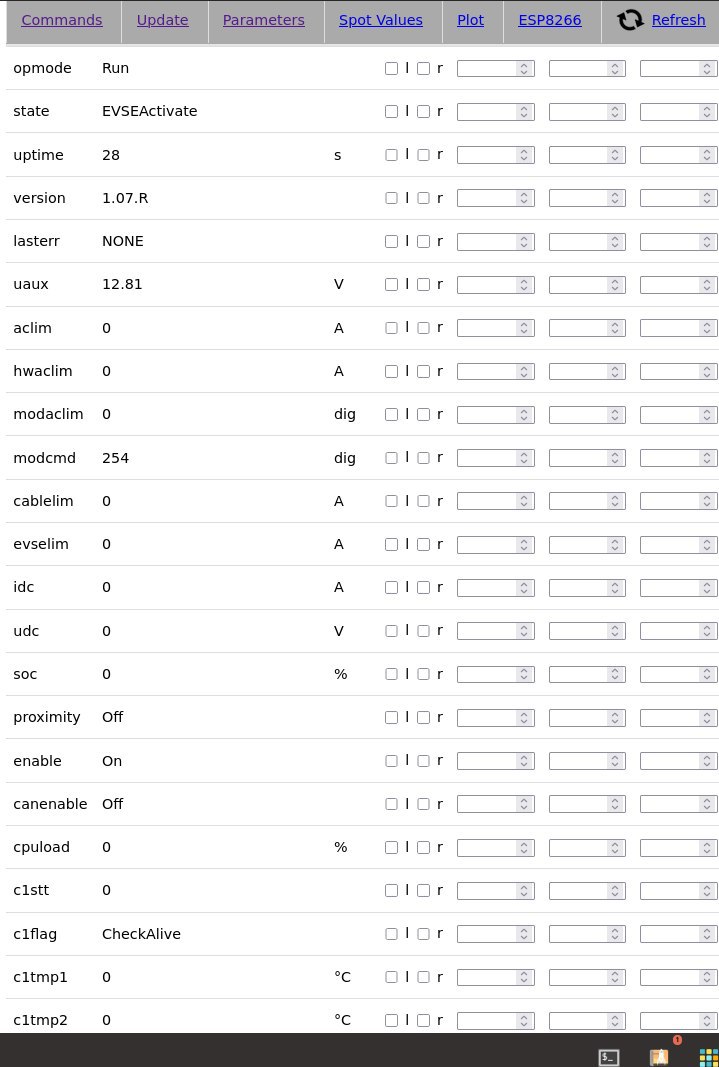Open the third dropdown in the modcmd row
The height and width of the screenshot is (1067, 719).
[x=678, y=458]
